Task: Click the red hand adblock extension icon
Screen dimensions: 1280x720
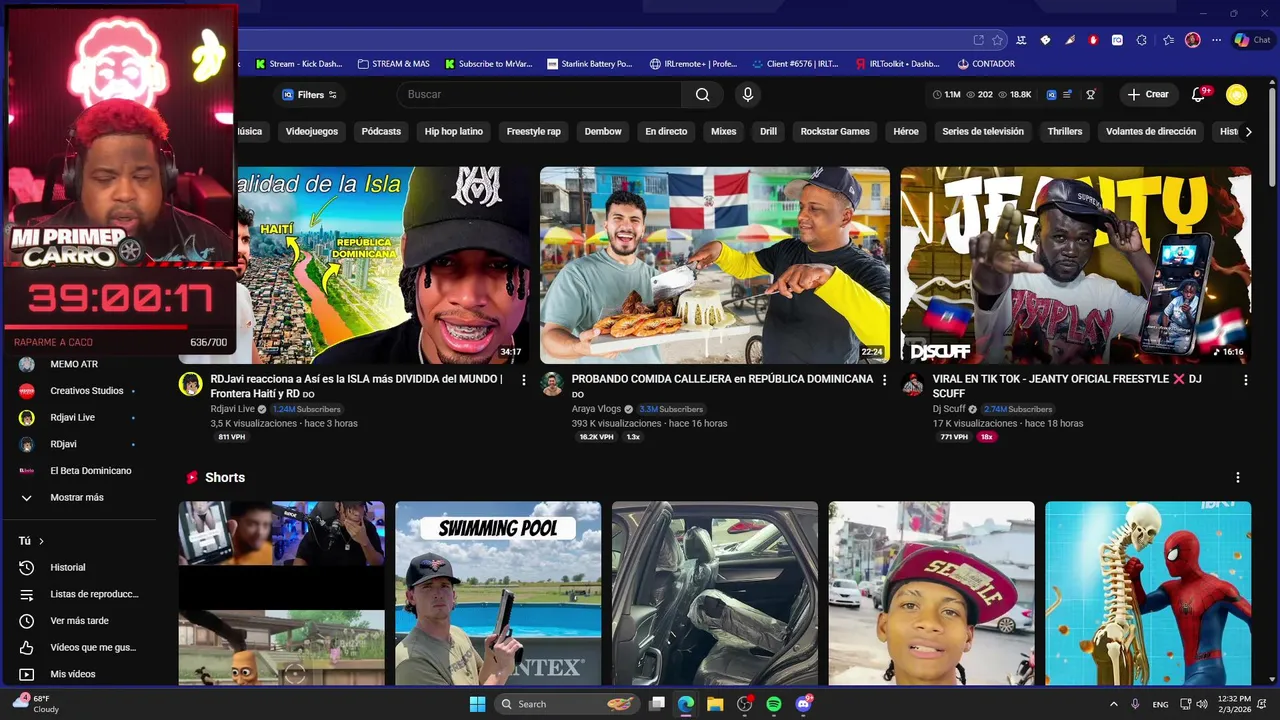Action: (1093, 40)
